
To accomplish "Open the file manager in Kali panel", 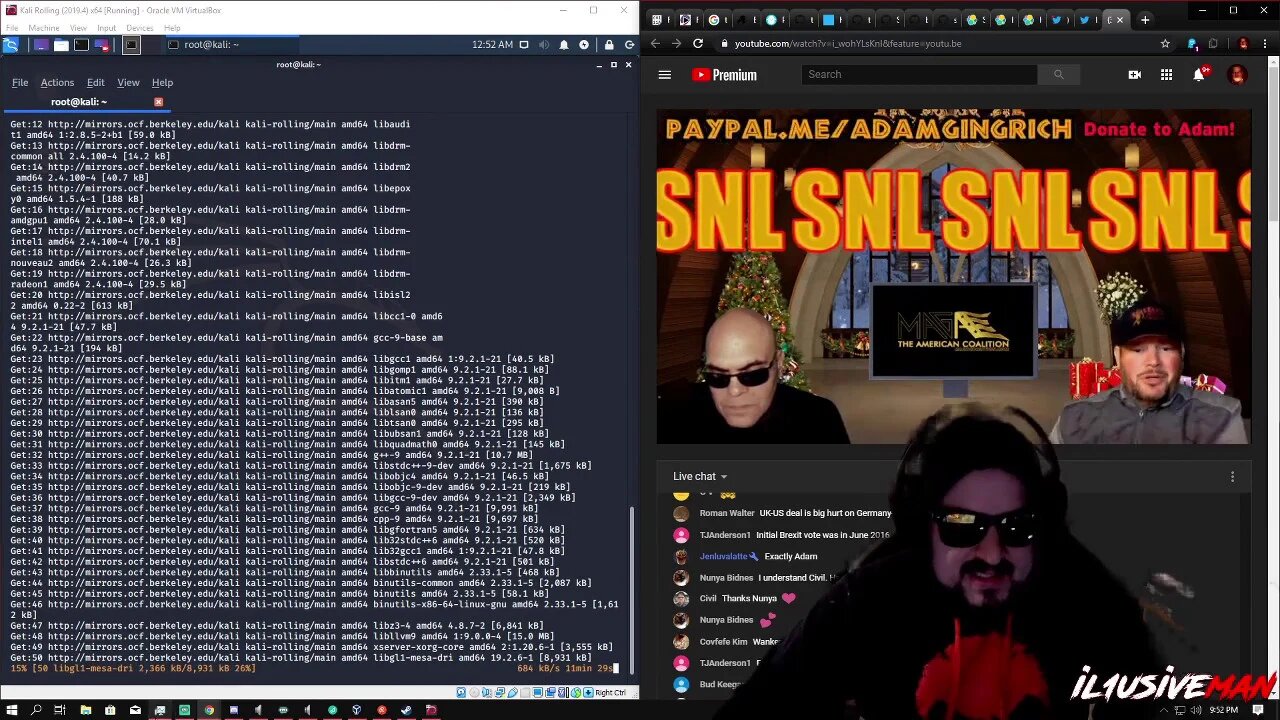I will coord(61,44).
